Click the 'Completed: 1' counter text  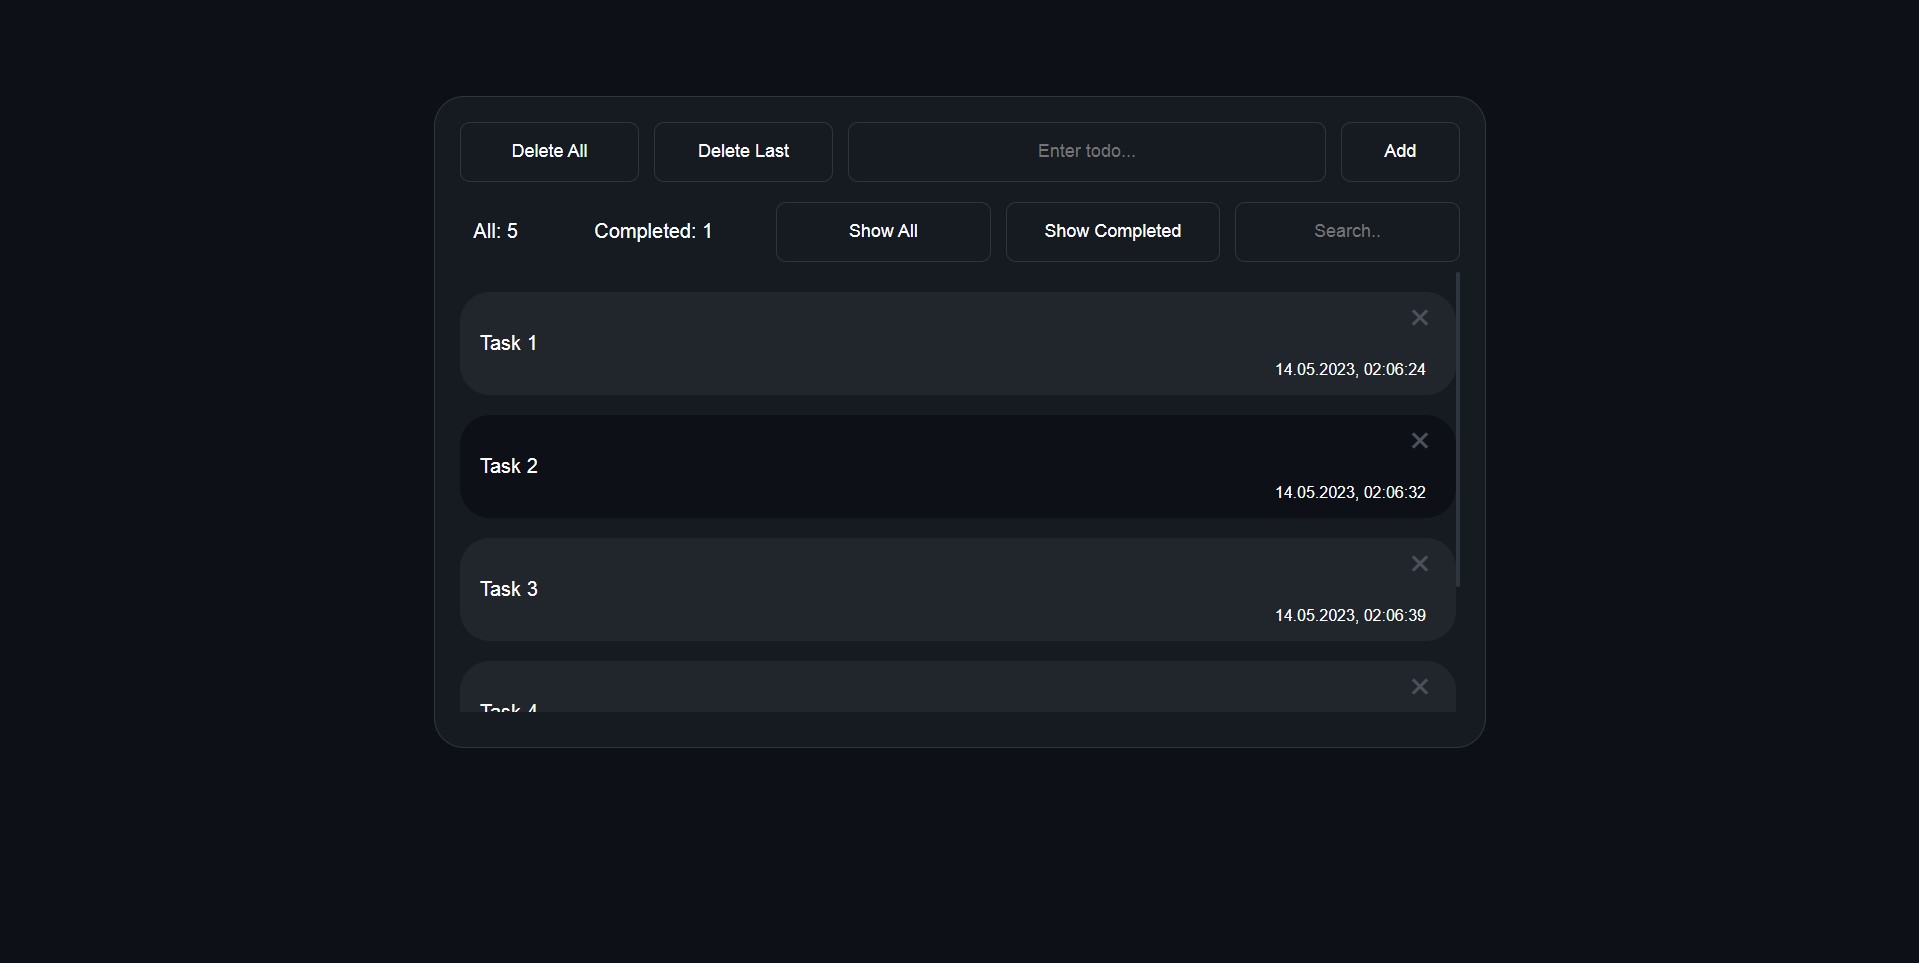pos(653,232)
